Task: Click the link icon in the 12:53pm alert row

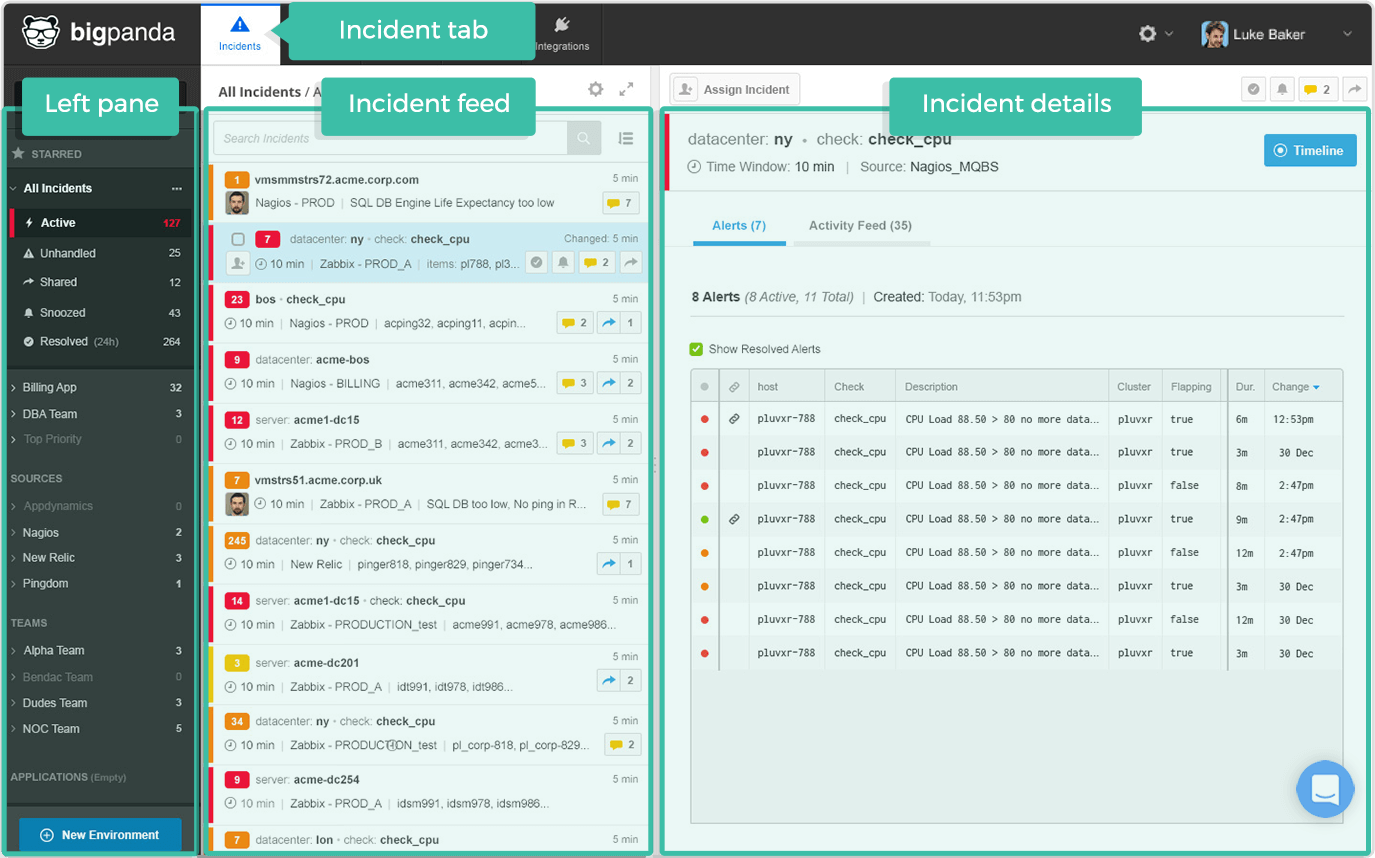Action: [734, 419]
